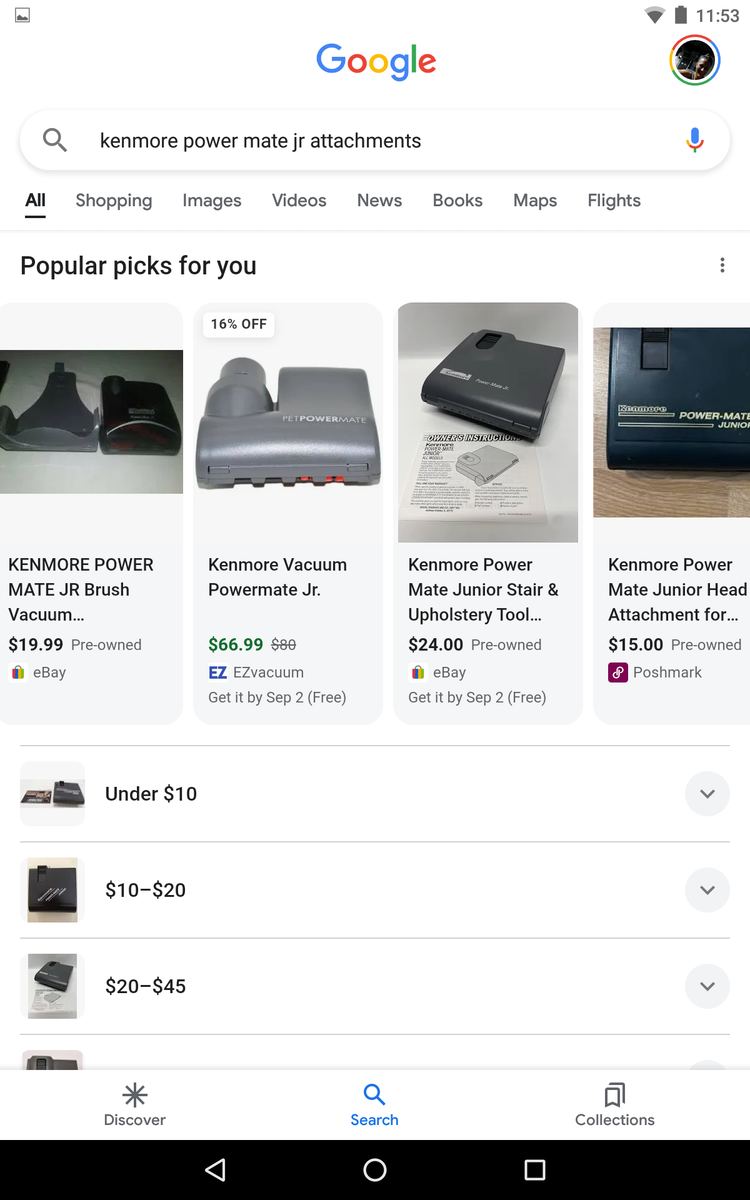View the Poshmark Power Mate Junior Head photo
Image resolution: width=750 pixels, height=1200 pixels.
[x=671, y=422]
